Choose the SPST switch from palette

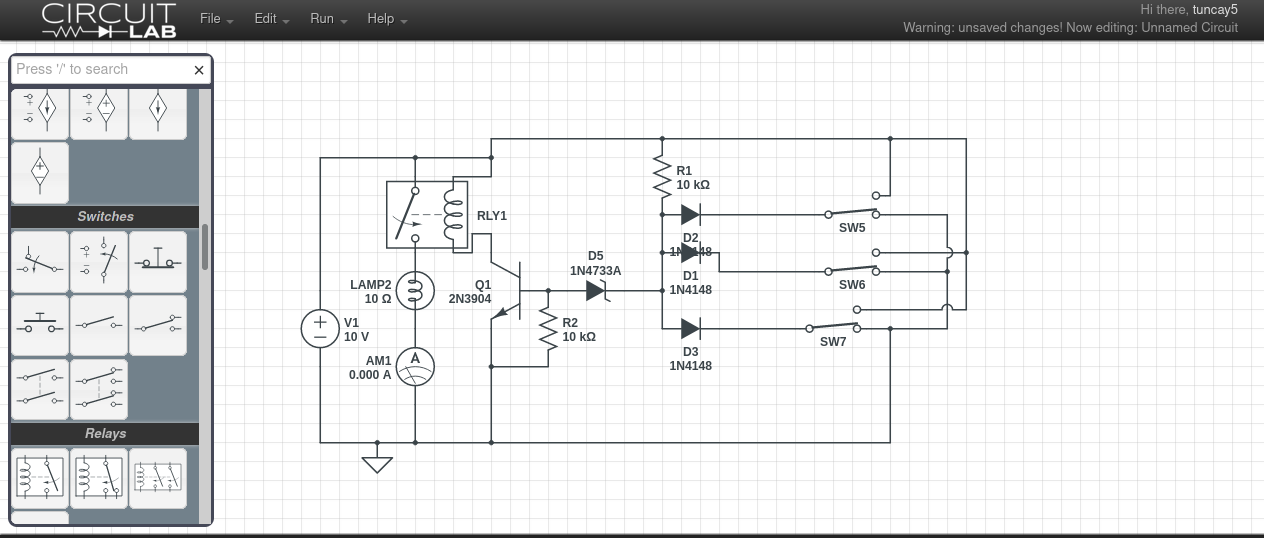99,325
